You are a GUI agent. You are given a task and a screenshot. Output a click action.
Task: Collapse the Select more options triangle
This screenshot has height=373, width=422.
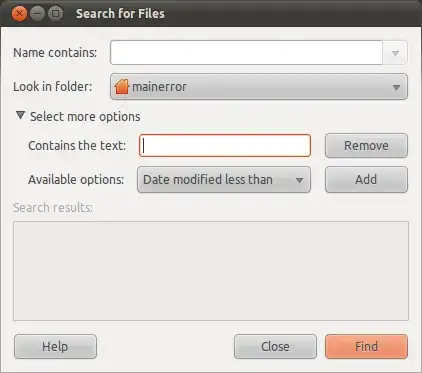[20, 116]
